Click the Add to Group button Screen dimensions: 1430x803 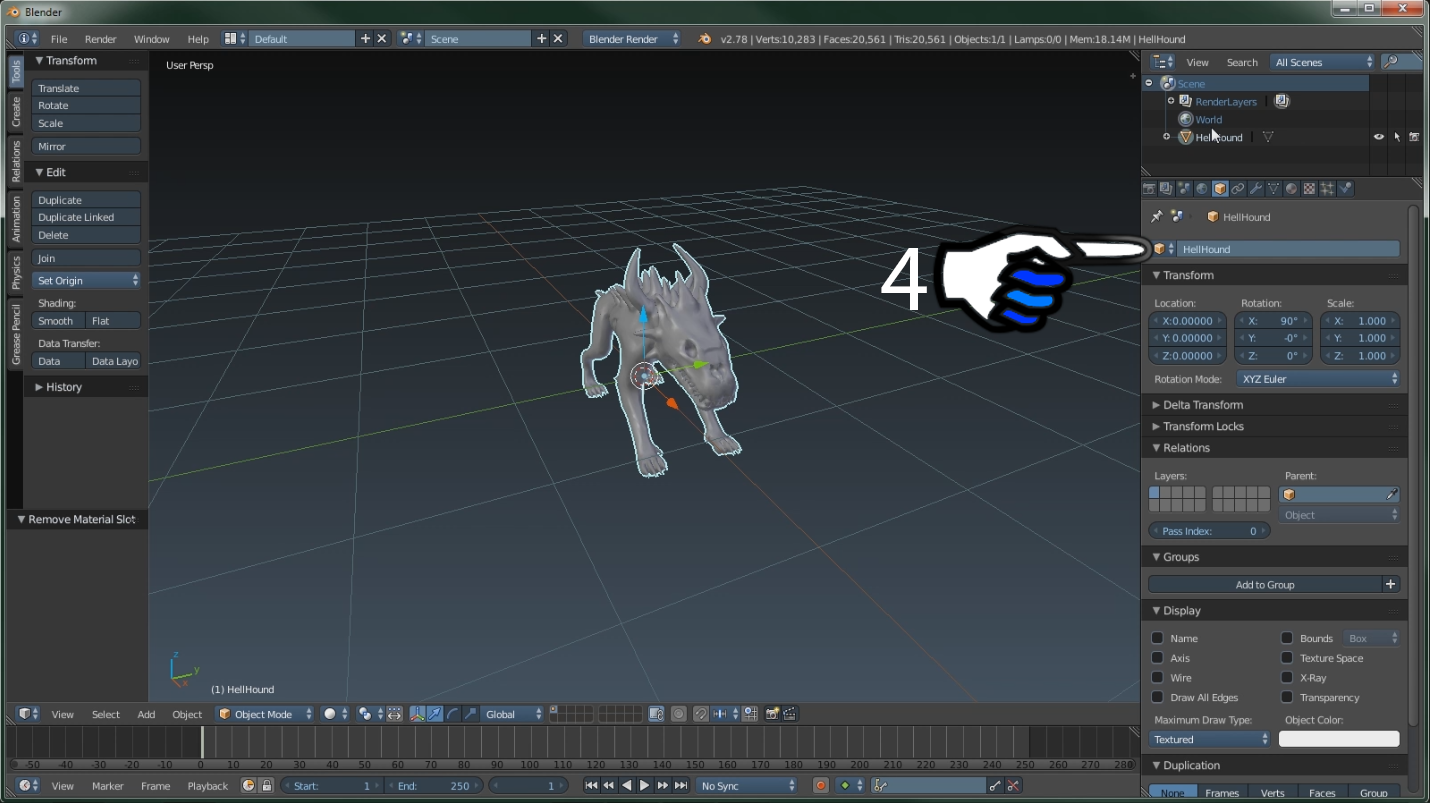coord(1265,584)
